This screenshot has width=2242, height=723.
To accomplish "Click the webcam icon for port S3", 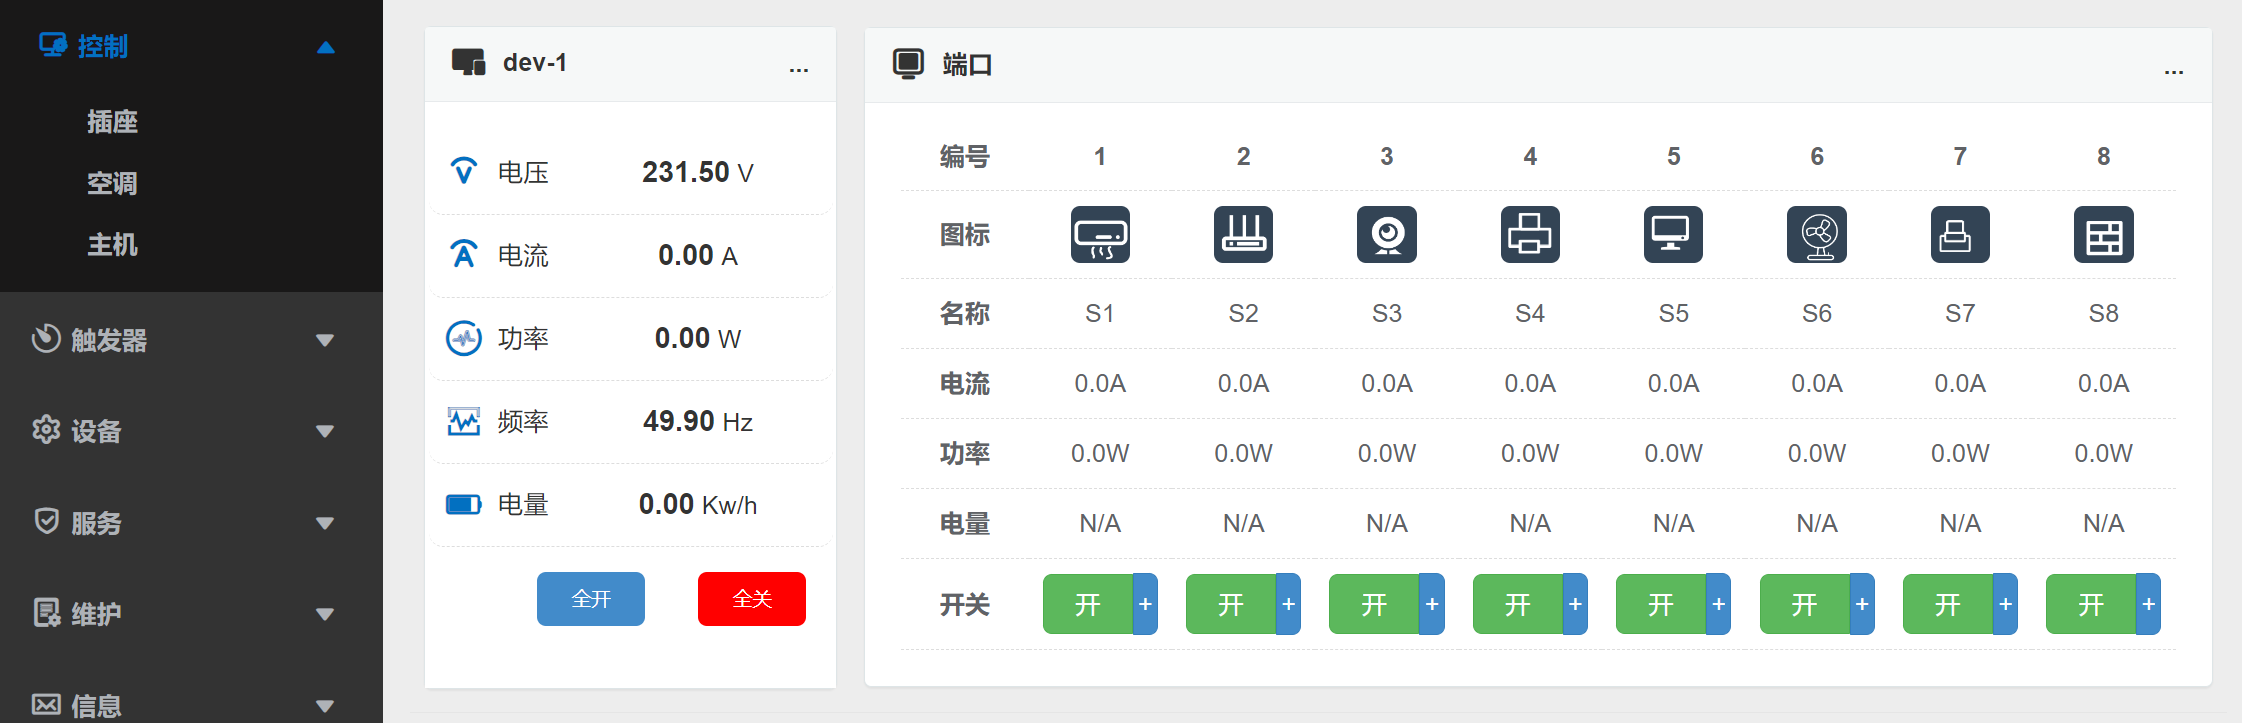I will click(1387, 235).
